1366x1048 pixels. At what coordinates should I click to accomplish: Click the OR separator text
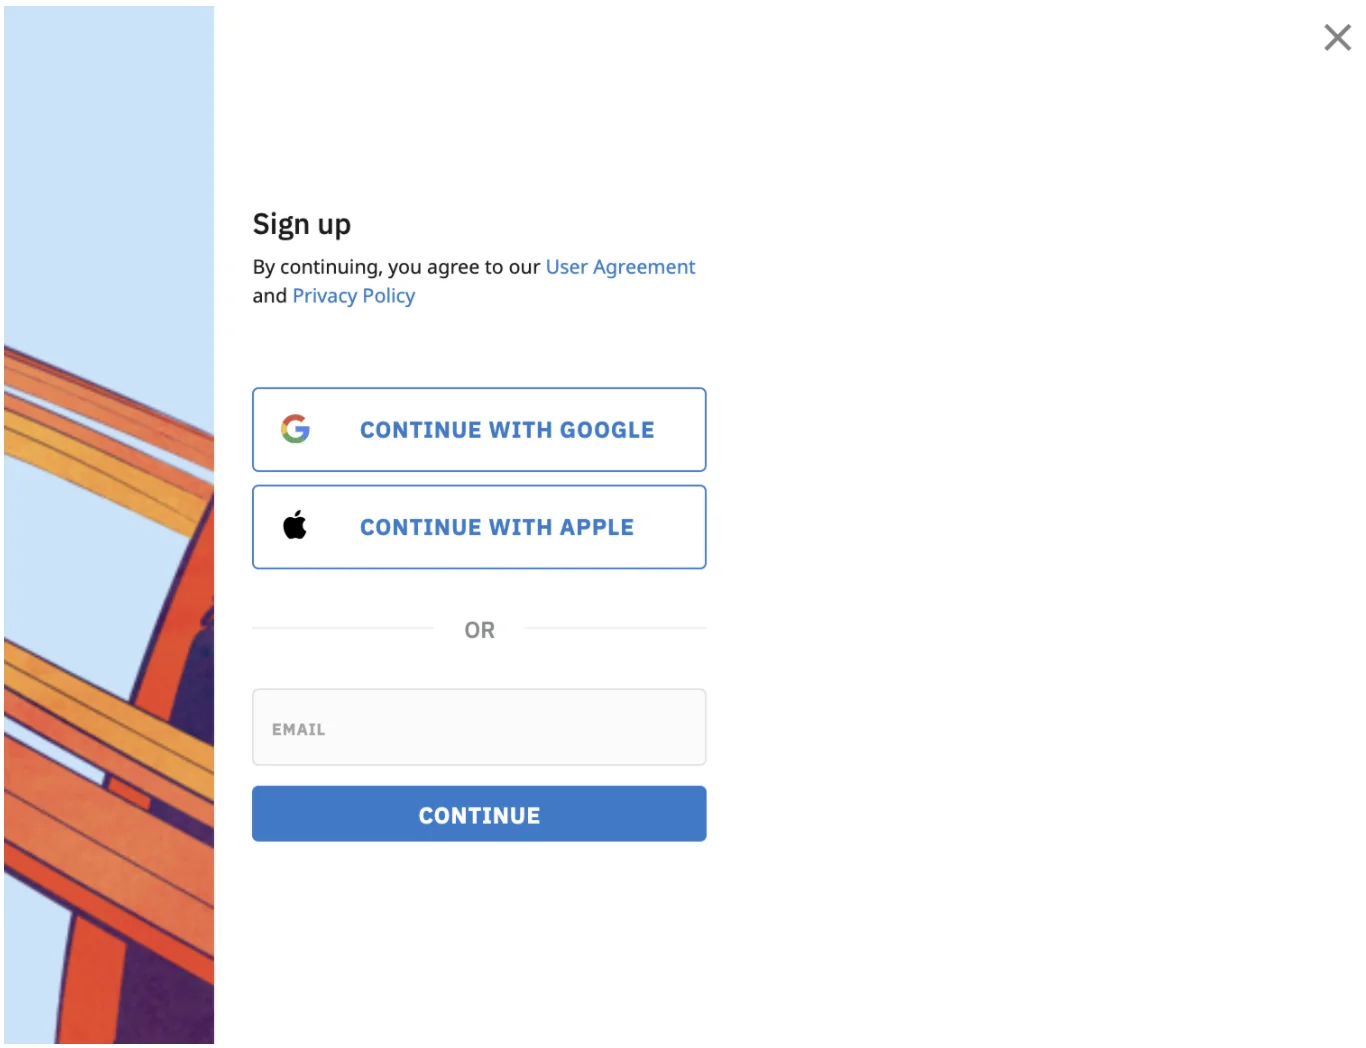tap(479, 630)
